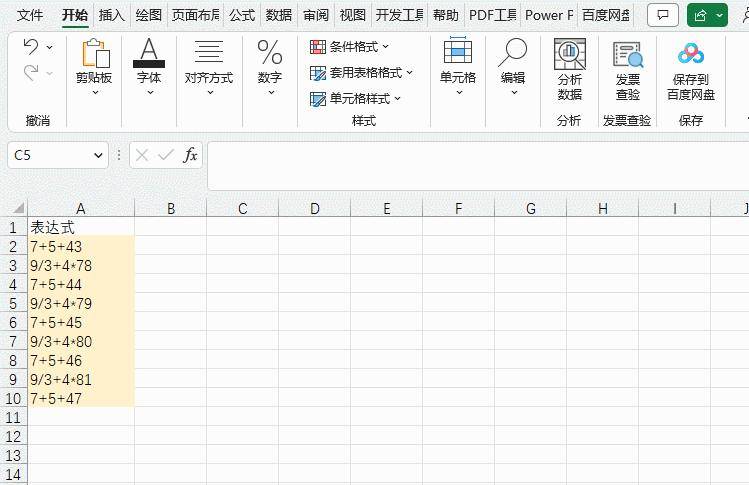The image size is (749, 485).
Task: Open 条件格式 conditional formatting
Action: [x=350, y=47]
